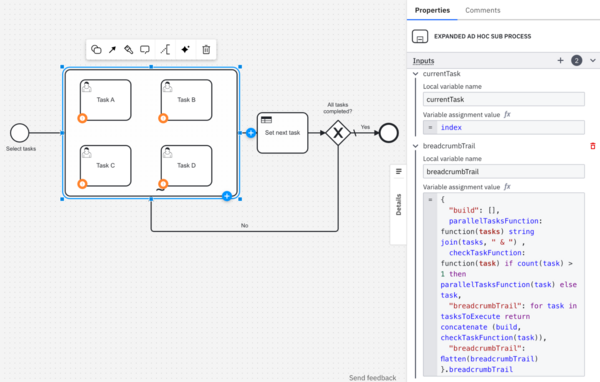The width and height of the screenshot is (600, 382).
Task: Click the AI sparkle icon in context pad
Action: click(185, 49)
